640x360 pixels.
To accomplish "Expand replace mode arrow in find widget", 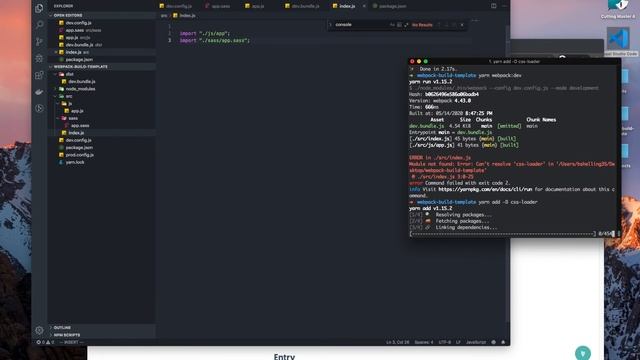I will pos(330,25).
